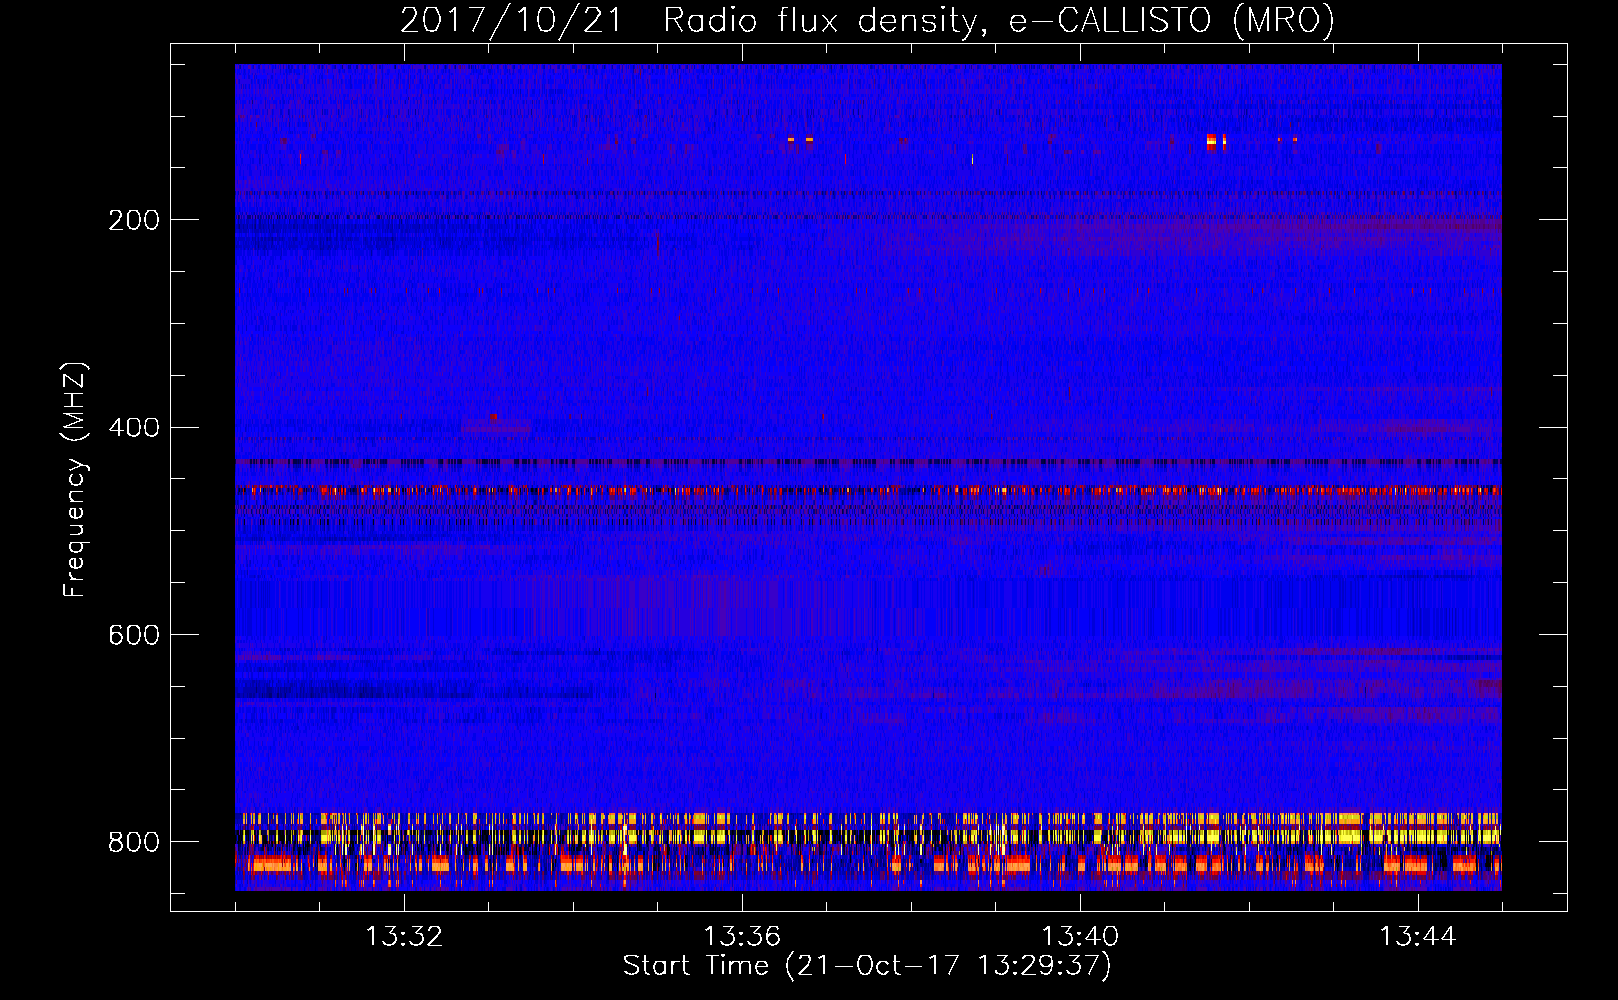Viewport: 1618px width, 1000px height.
Task: Click the "13:44" time tick label
Action: [1418, 937]
